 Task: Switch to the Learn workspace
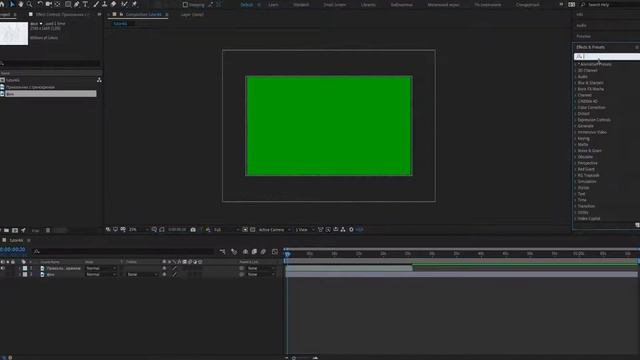point(273,5)
